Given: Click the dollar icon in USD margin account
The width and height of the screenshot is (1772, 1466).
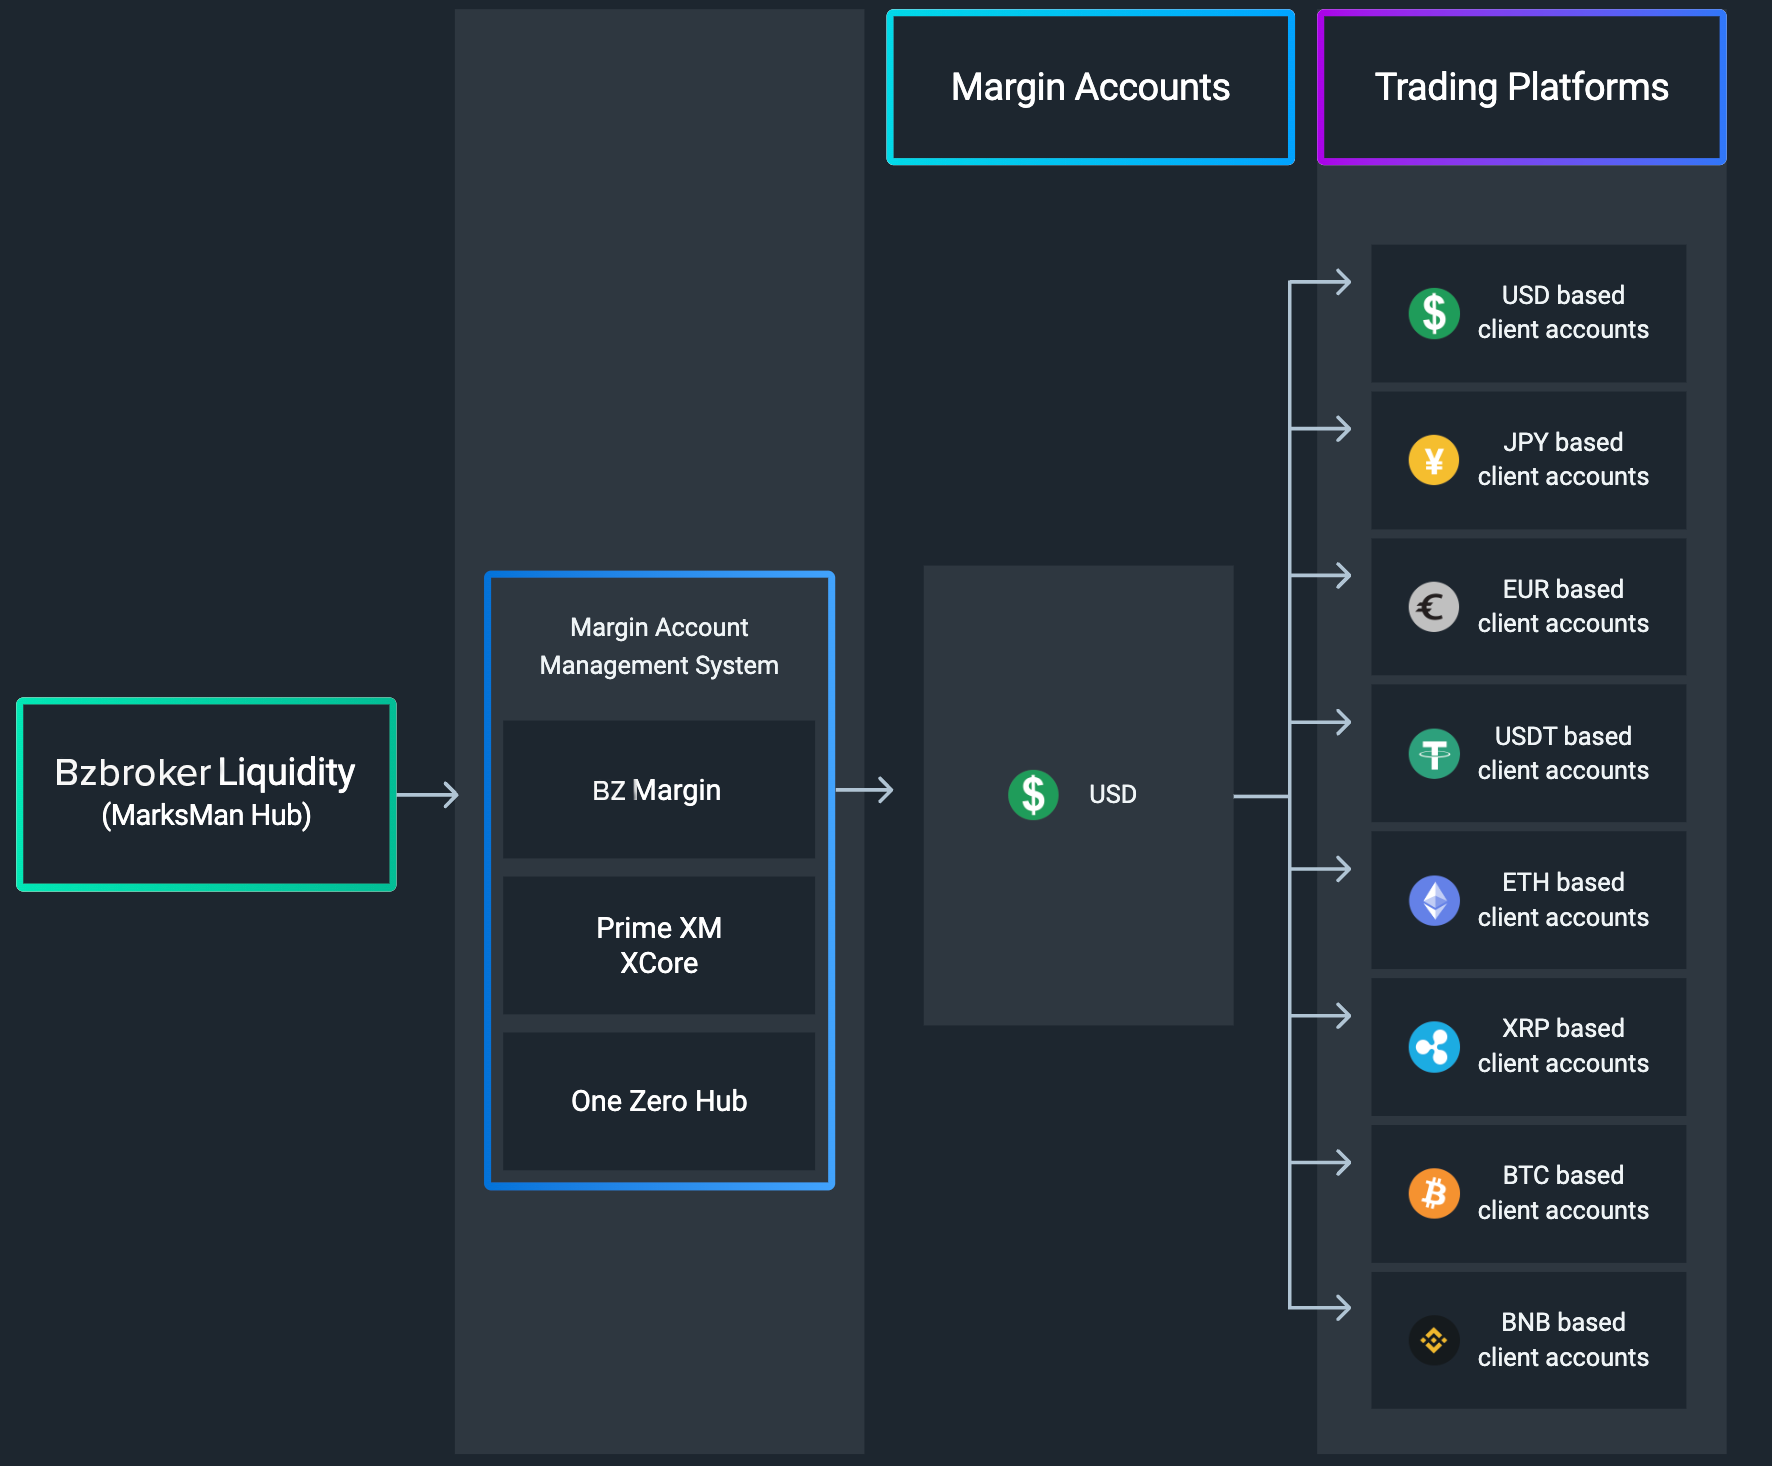Looking at the screenshot, I should pos(1033,795).
